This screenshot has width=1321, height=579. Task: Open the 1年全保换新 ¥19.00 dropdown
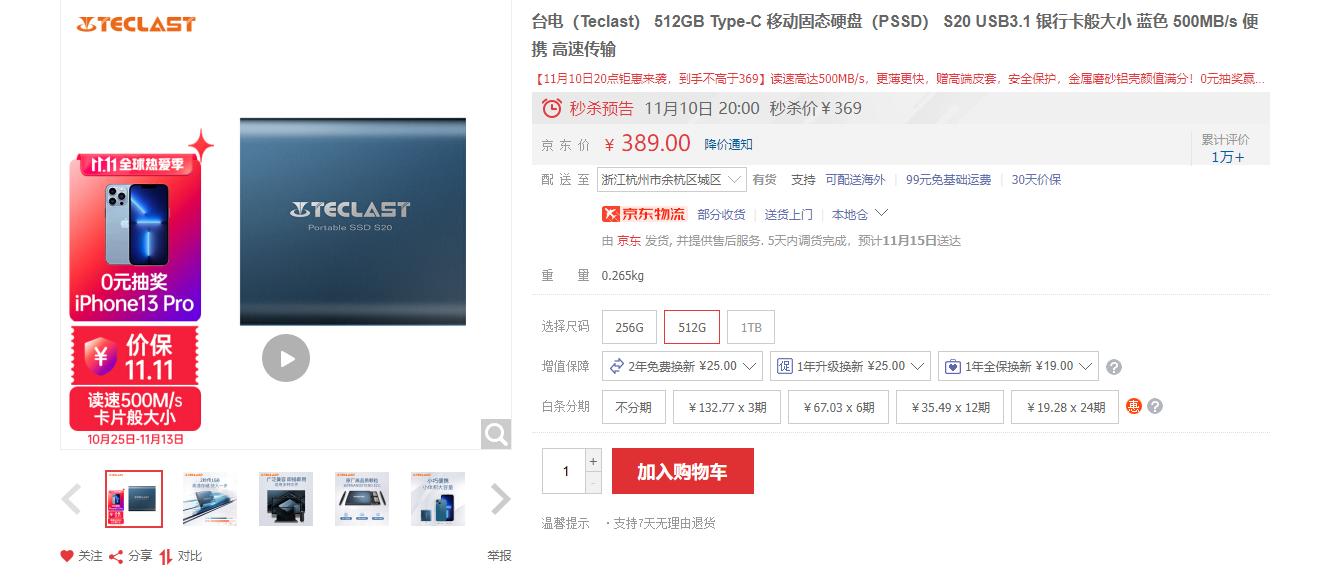pos(1018,366)
